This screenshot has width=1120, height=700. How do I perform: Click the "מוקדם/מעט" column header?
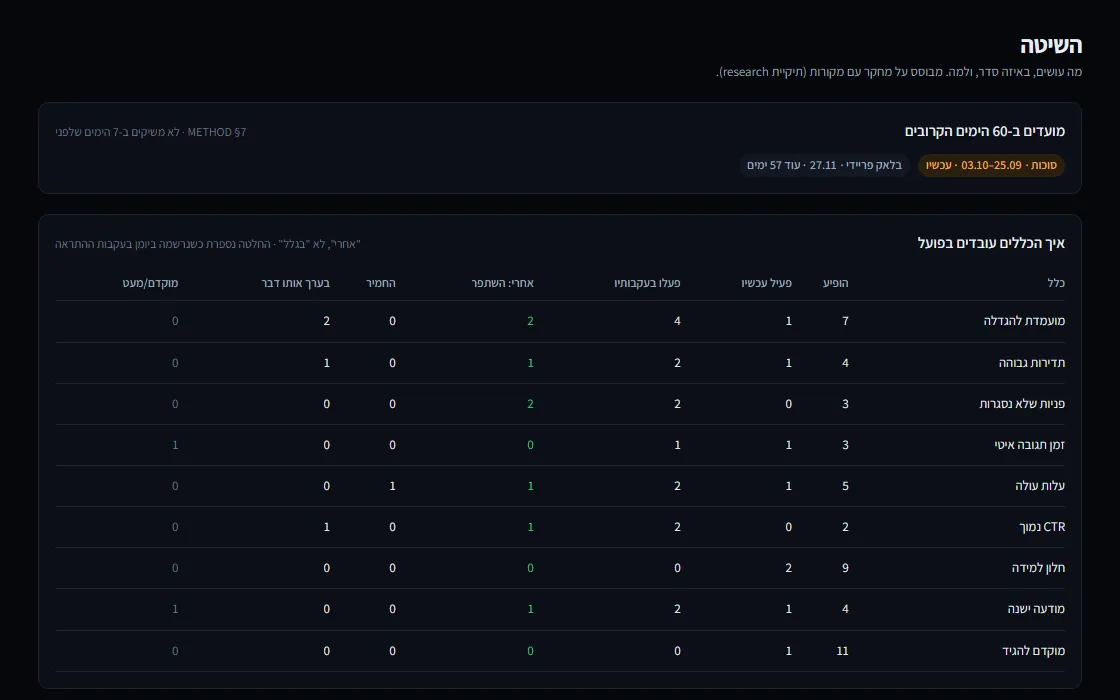click(x=150, y=283)
